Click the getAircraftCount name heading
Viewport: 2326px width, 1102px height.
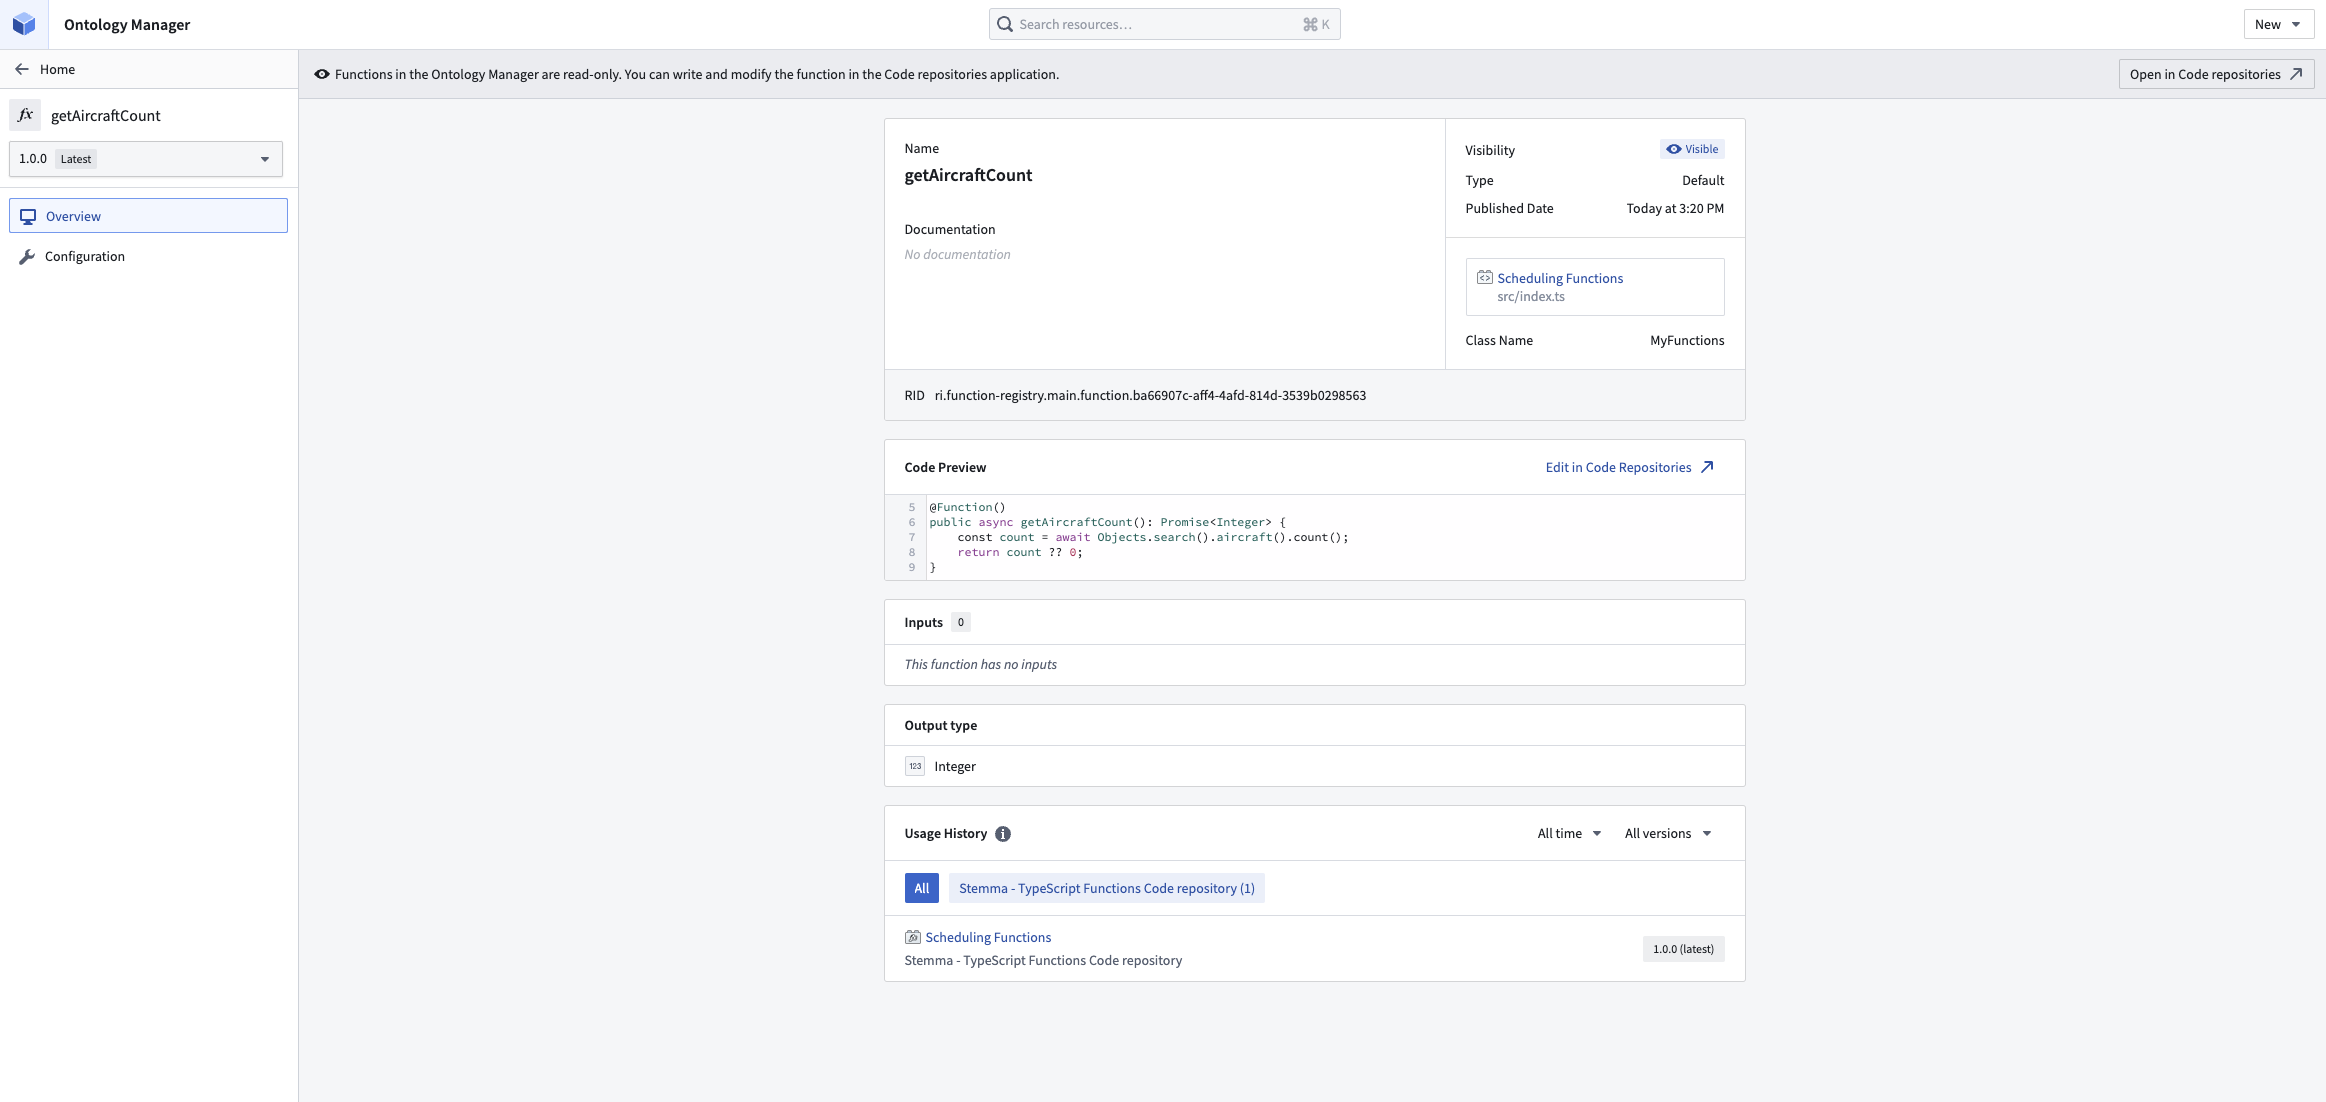(x=968, y=175)
